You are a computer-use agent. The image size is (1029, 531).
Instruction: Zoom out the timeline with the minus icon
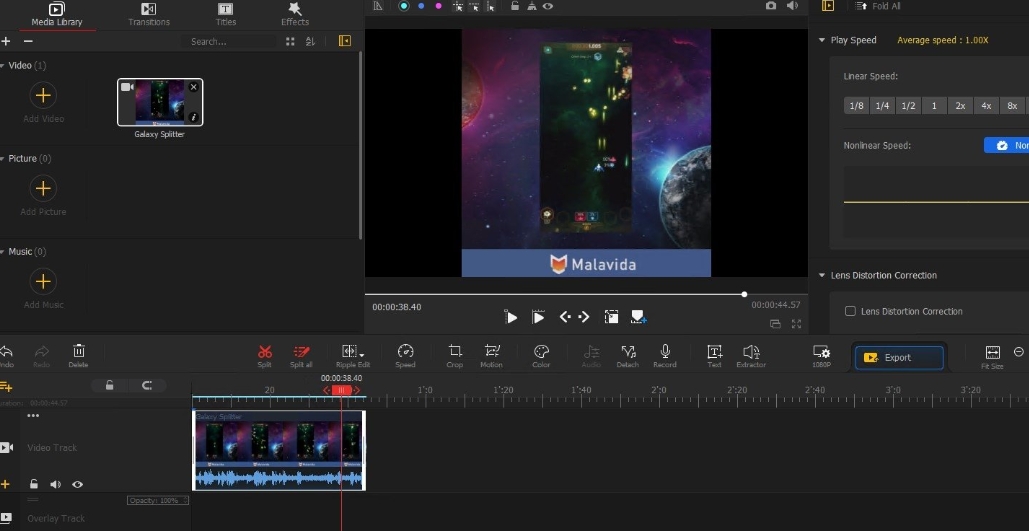click(x=1018, y=352)
